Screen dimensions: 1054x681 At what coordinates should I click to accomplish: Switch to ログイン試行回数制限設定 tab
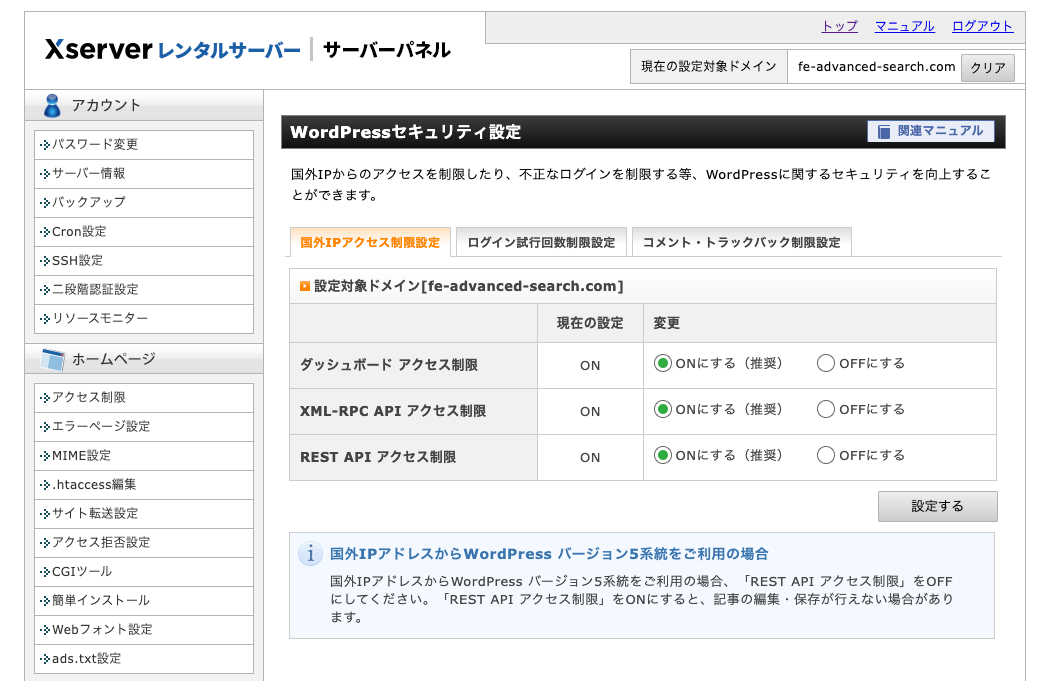(x=541, y=242)
